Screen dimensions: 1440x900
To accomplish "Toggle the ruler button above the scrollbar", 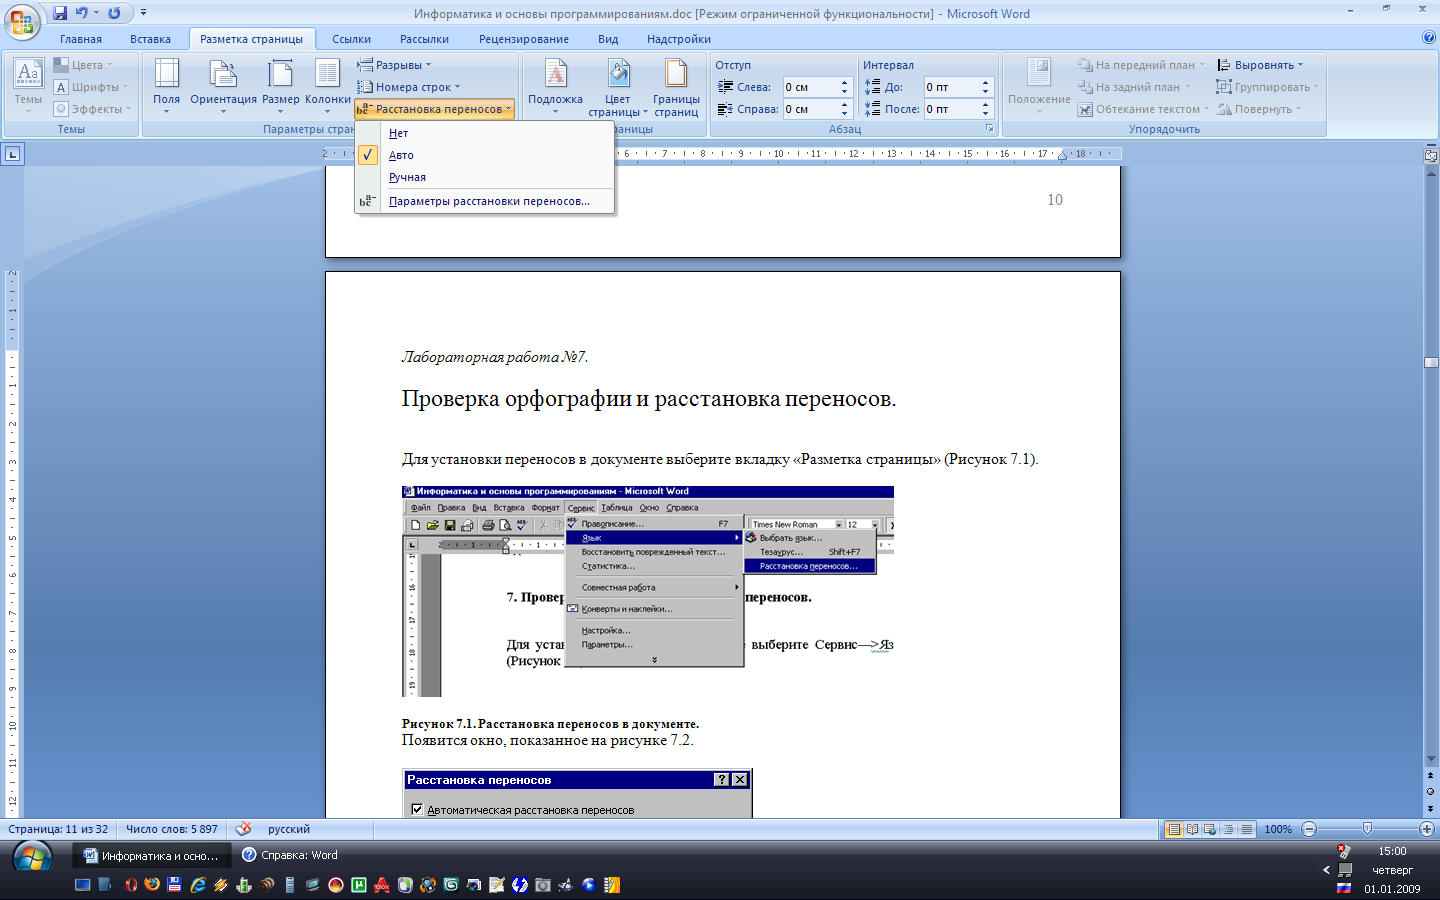I will [1431, 155].
